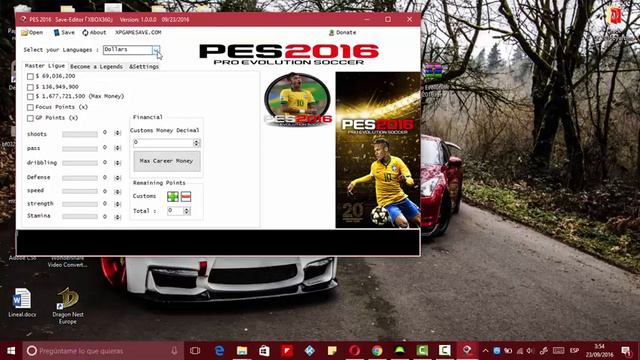Click the round Neymar PES 2016 logo
The width and height of the screenshot is (640, 360).
pyautogui.click(x=298, y=99)
